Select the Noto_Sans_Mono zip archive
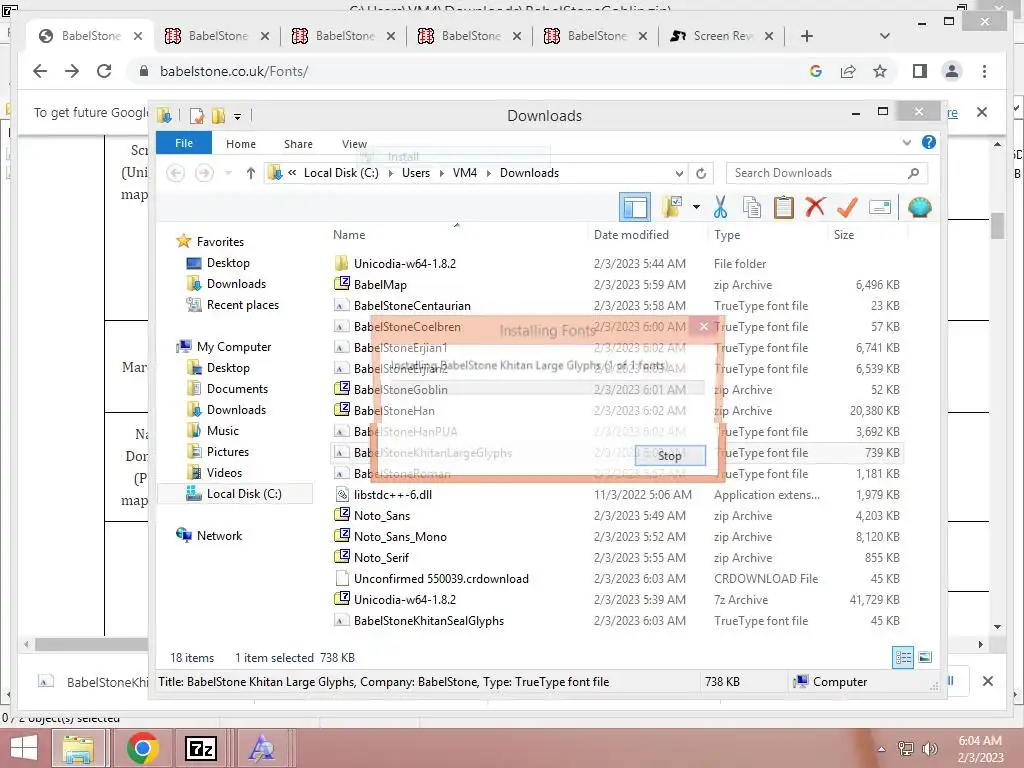The width and height of the screenshot is (1024, 768). (400, 536)
